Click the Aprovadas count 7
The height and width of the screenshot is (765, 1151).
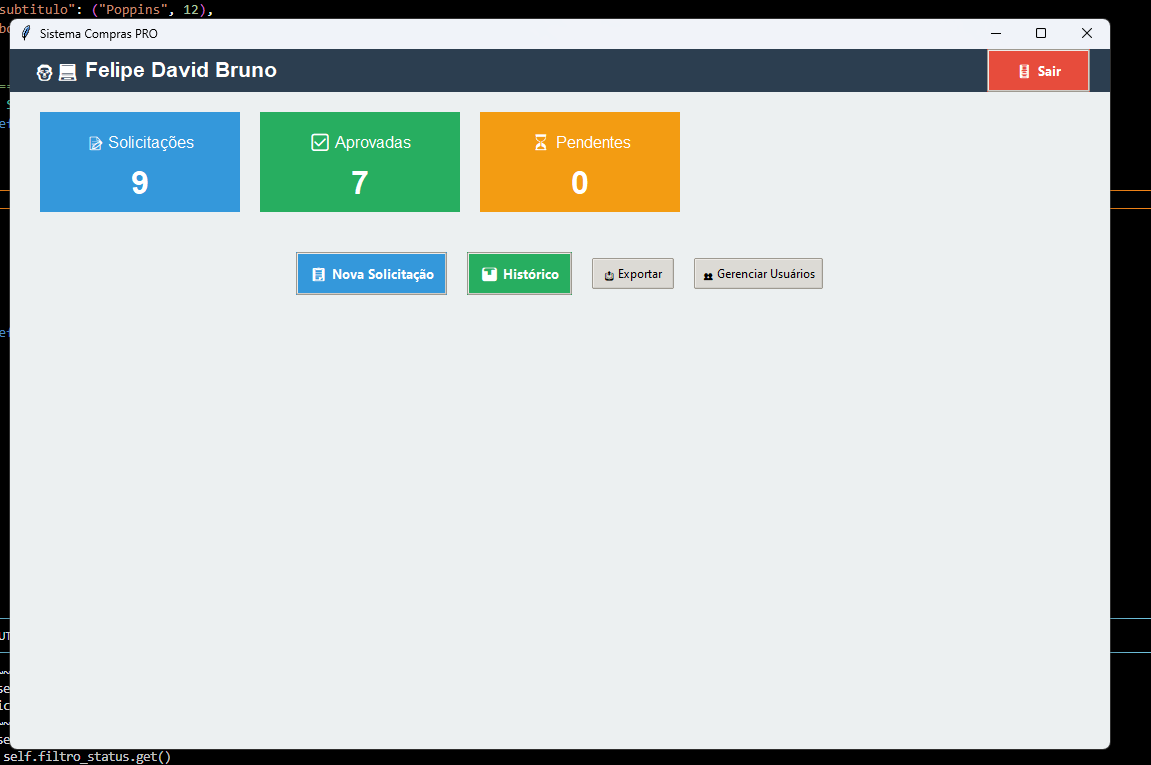(360, 183)
